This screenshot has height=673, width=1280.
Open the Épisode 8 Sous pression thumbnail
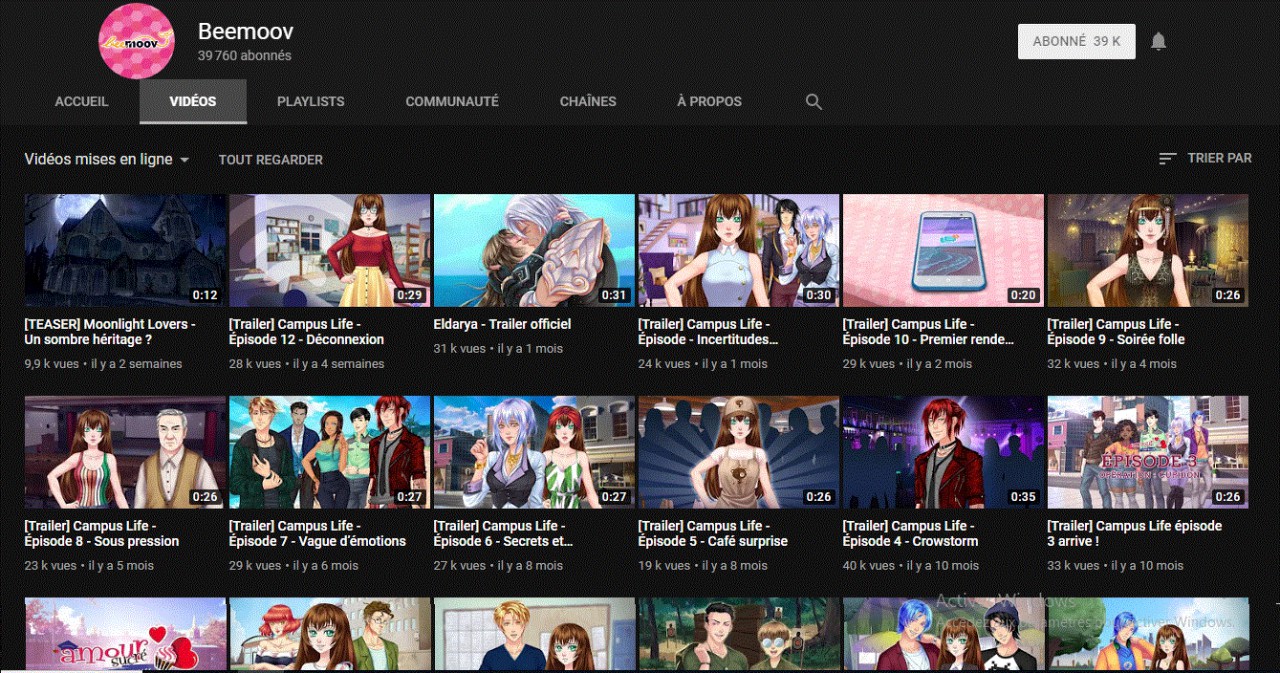(x=125, y=452)
